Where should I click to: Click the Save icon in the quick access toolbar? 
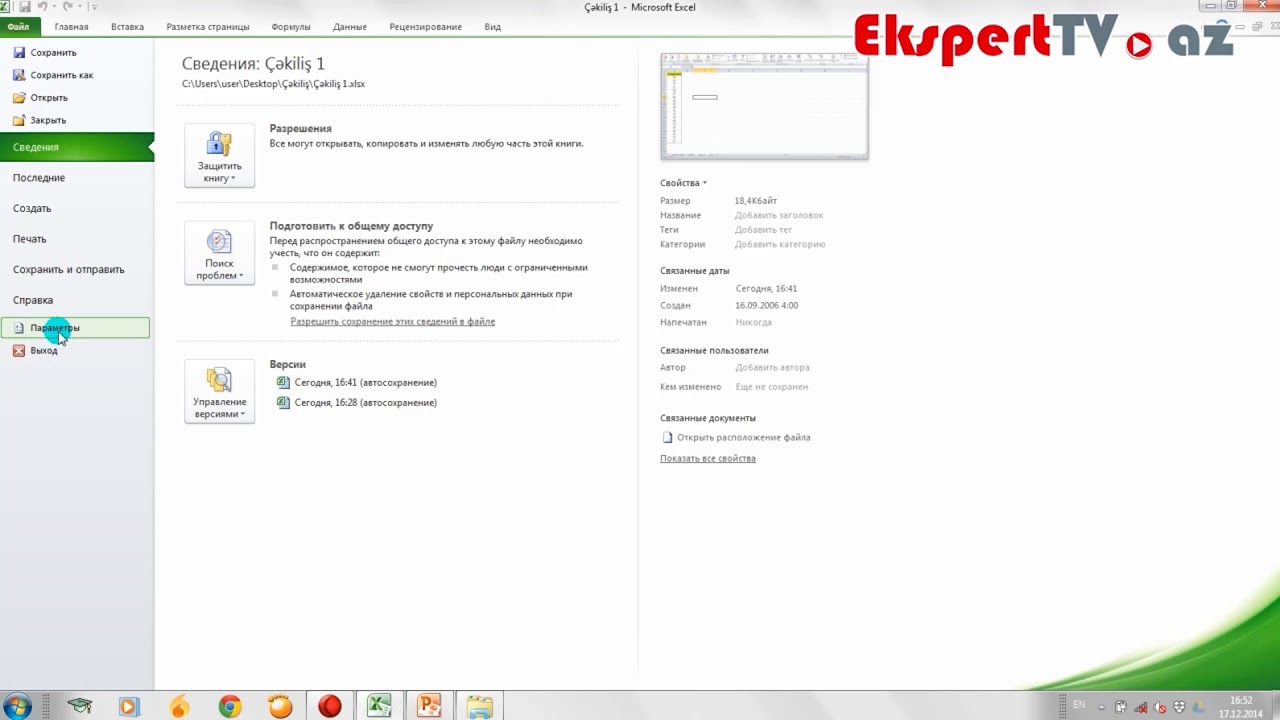click(24, 7)
